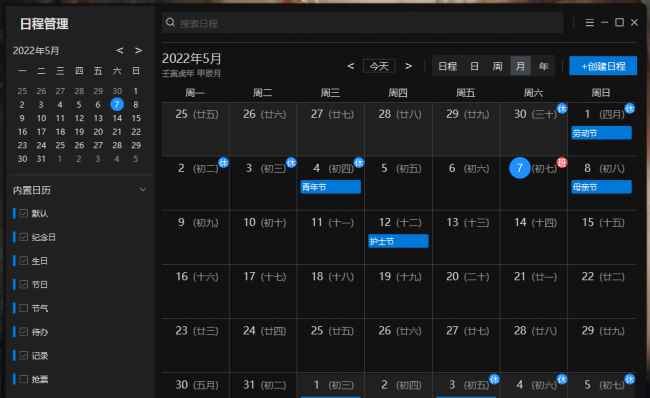Open the 劳动节 event on May 1
This screenshot has width=650, height=398.
click(601, 133)
